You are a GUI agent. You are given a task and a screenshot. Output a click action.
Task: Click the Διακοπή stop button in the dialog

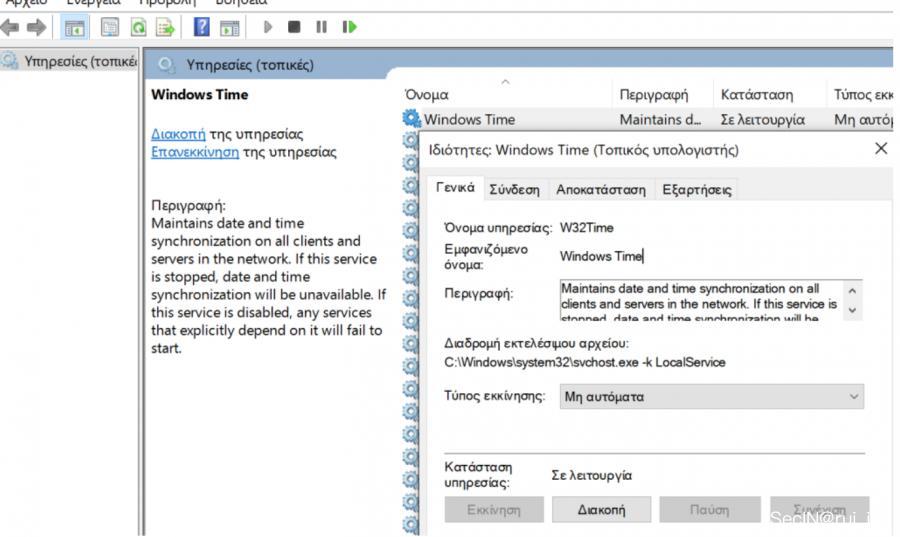click(x=601, y=509)
